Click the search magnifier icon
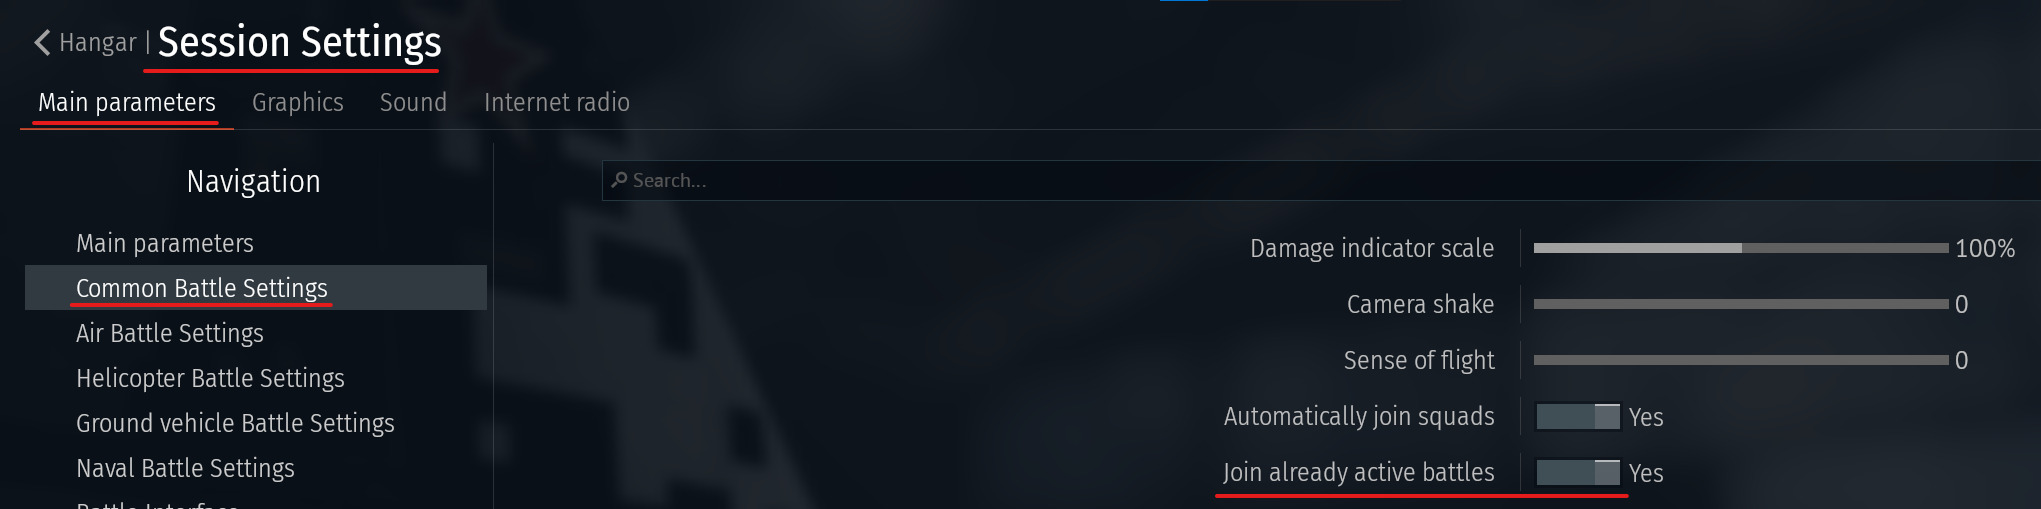Screen dimensions: 2041x509 pos(619,180)
